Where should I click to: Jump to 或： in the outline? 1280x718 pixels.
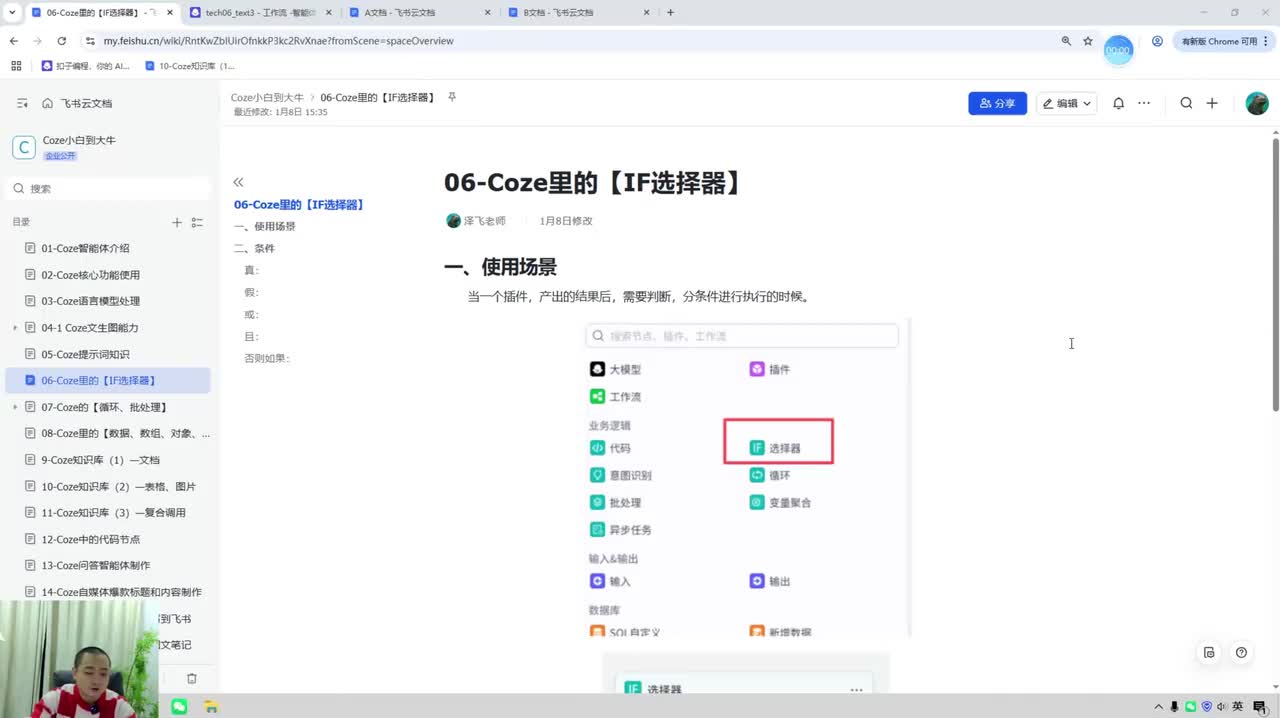[x=251, y=314]
